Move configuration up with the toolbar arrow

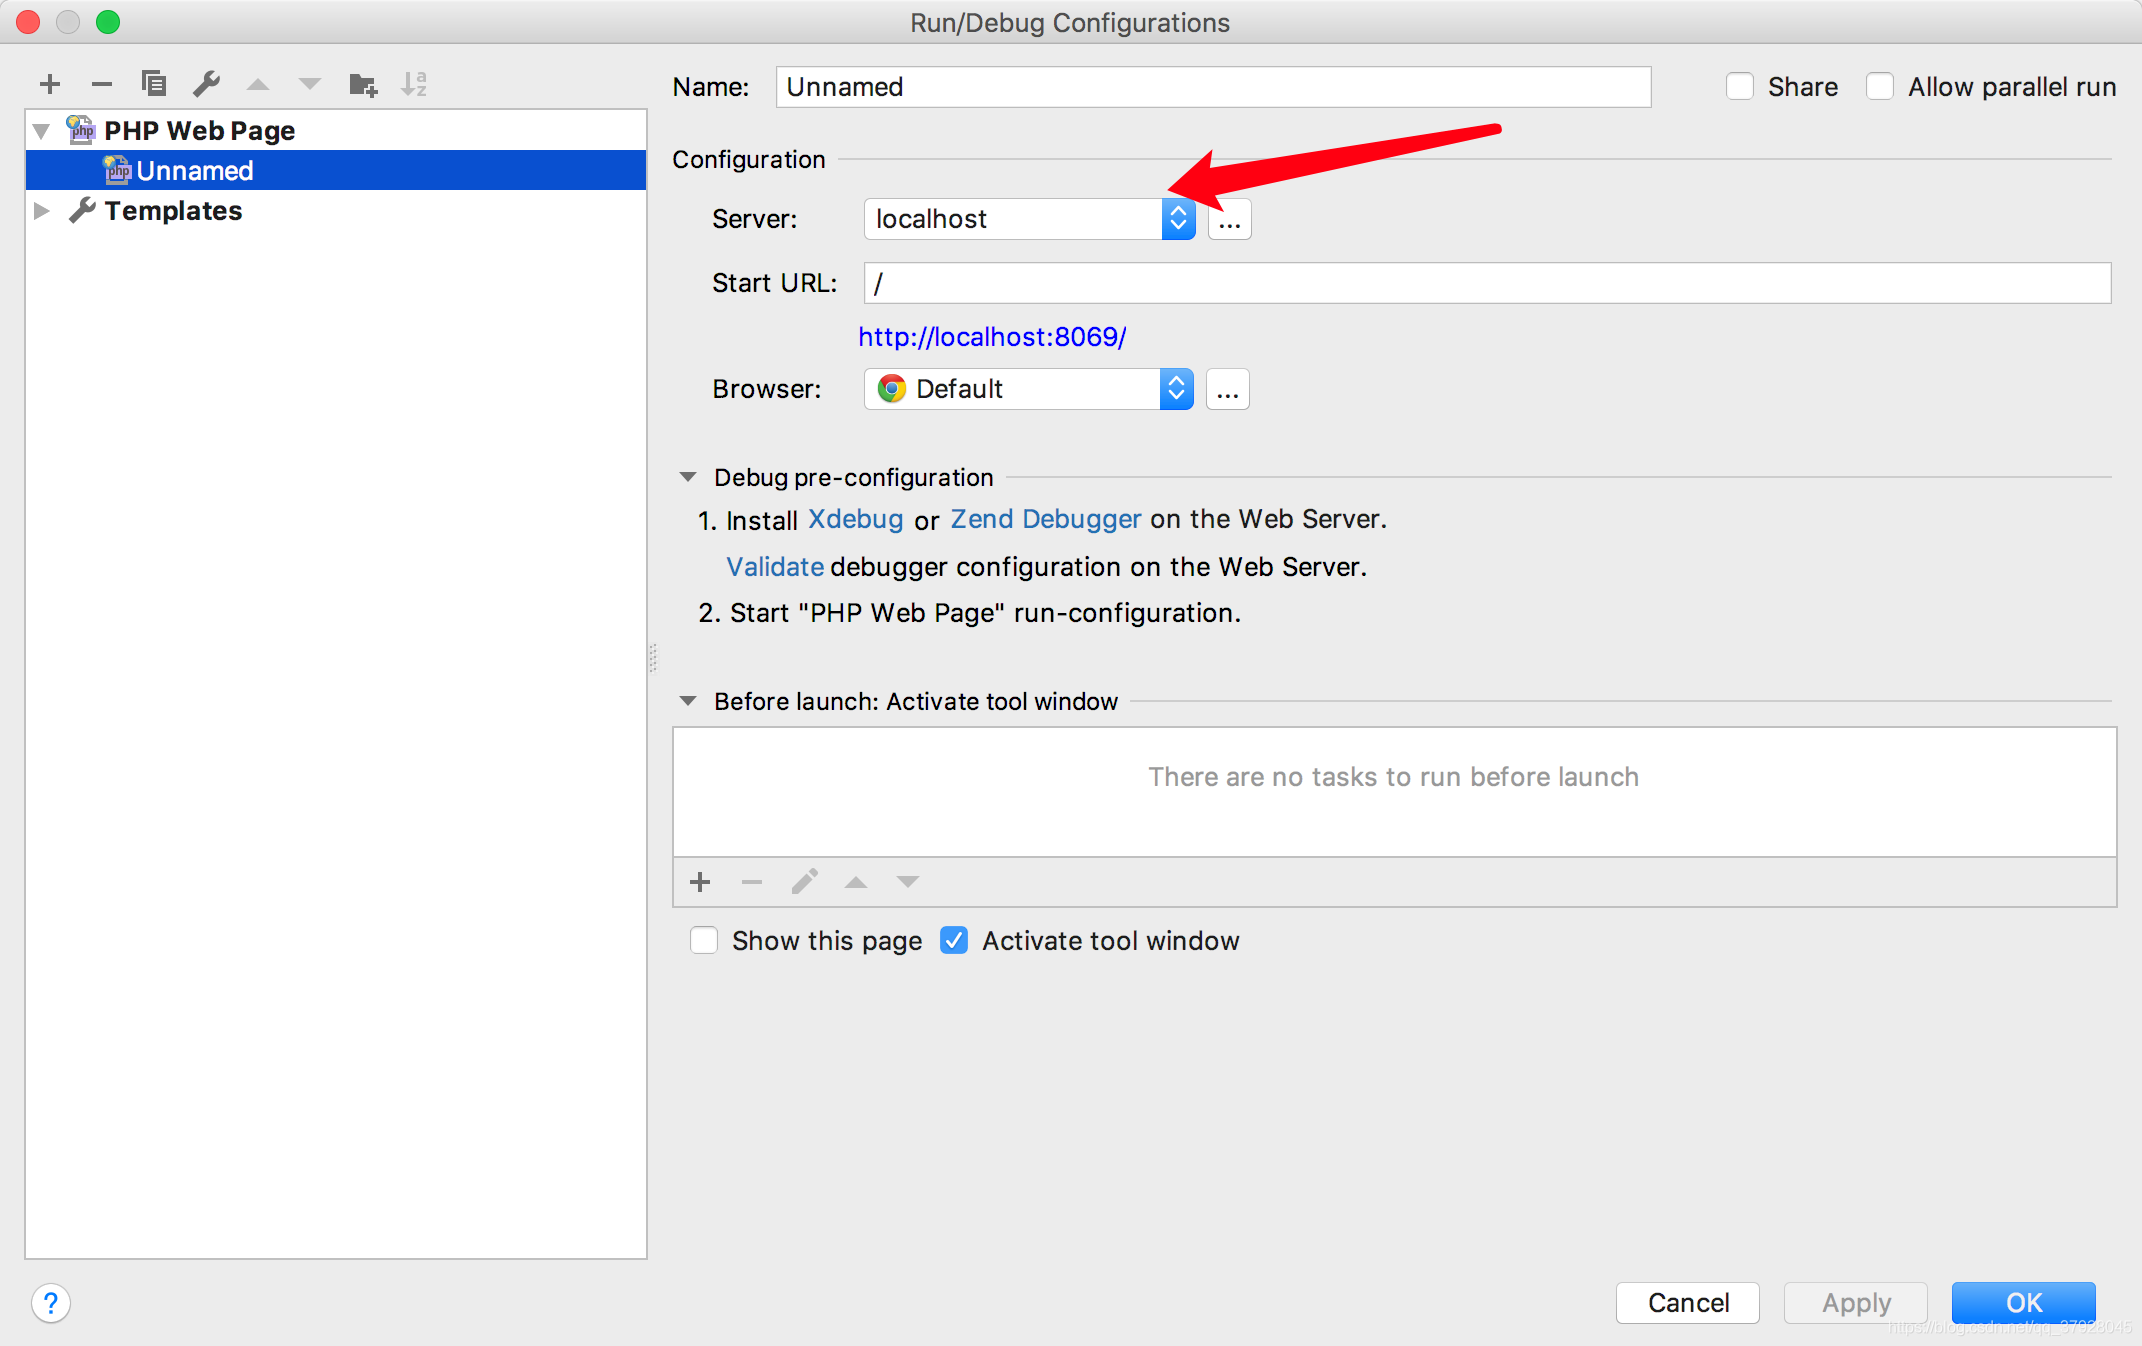point(258,84)
